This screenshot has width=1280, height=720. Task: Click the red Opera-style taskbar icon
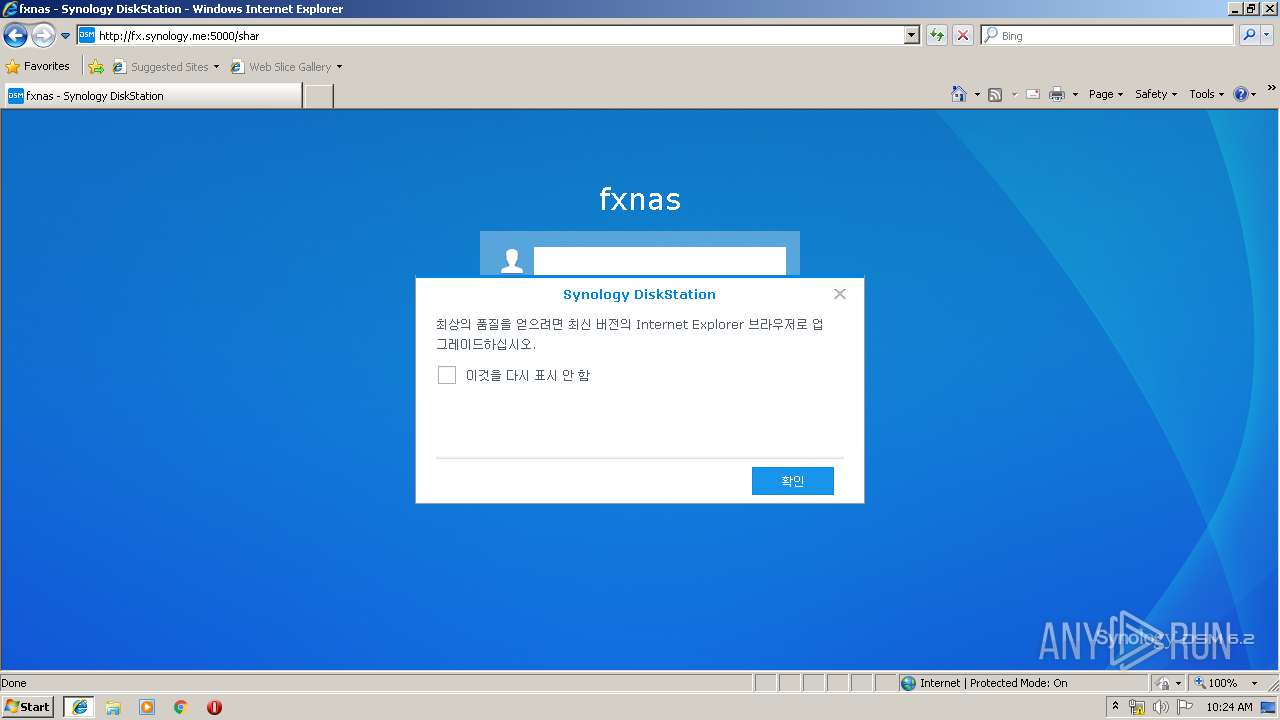coord(214,707)
